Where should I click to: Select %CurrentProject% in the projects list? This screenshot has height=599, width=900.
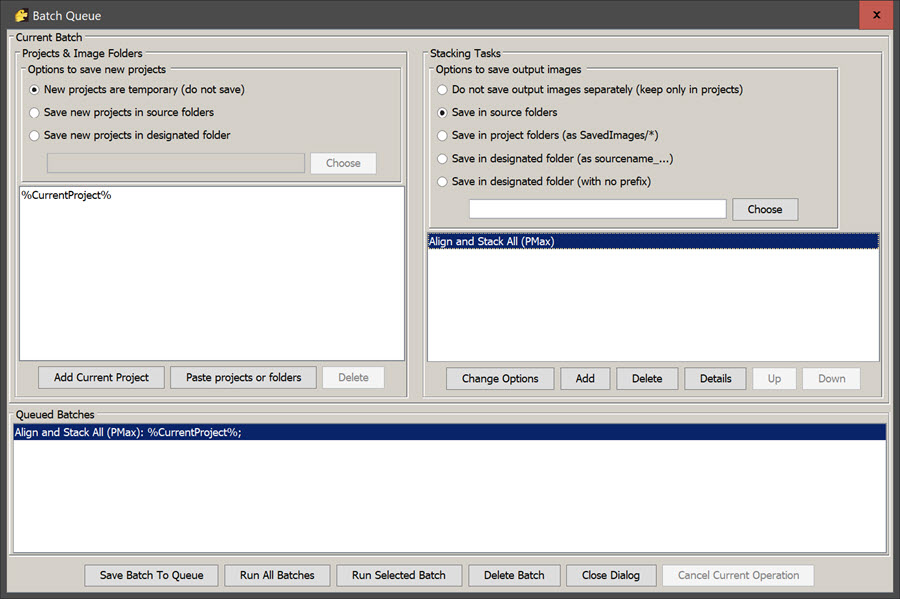pos(66,196)
